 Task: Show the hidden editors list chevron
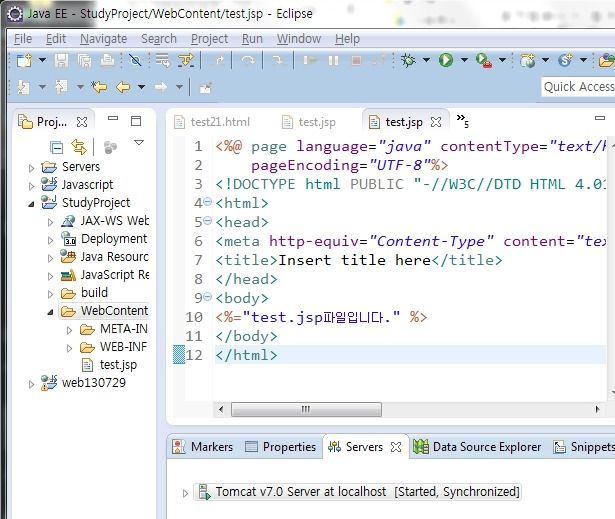(x=462, y=121)
